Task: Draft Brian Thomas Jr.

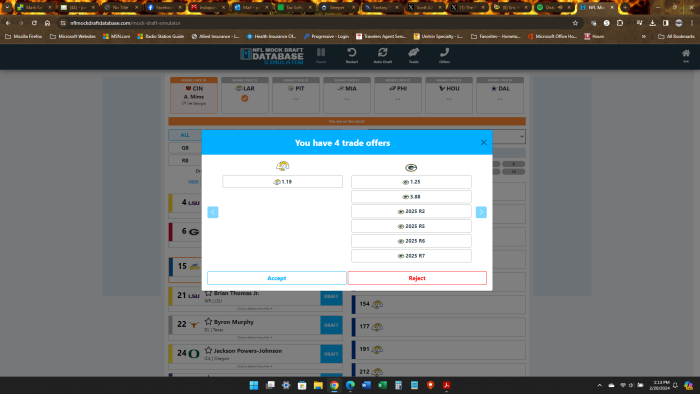Action: [331, 296]
